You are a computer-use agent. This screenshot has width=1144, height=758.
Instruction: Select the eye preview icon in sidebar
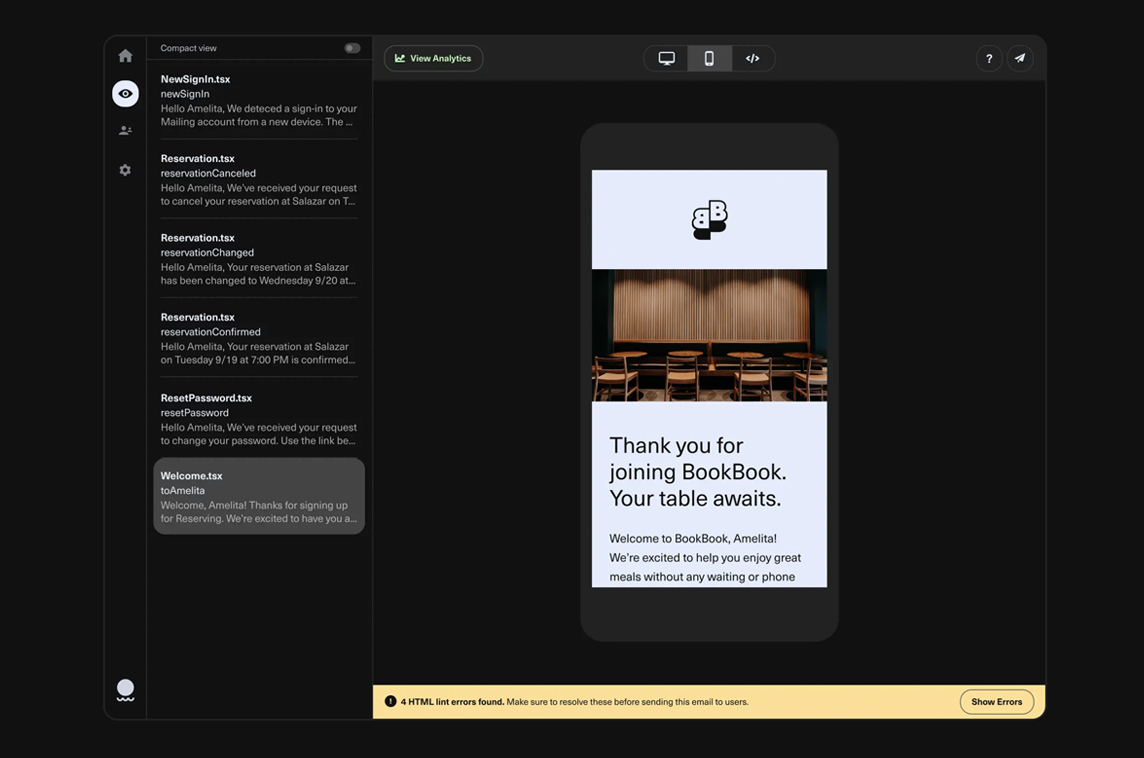(125, 93)
